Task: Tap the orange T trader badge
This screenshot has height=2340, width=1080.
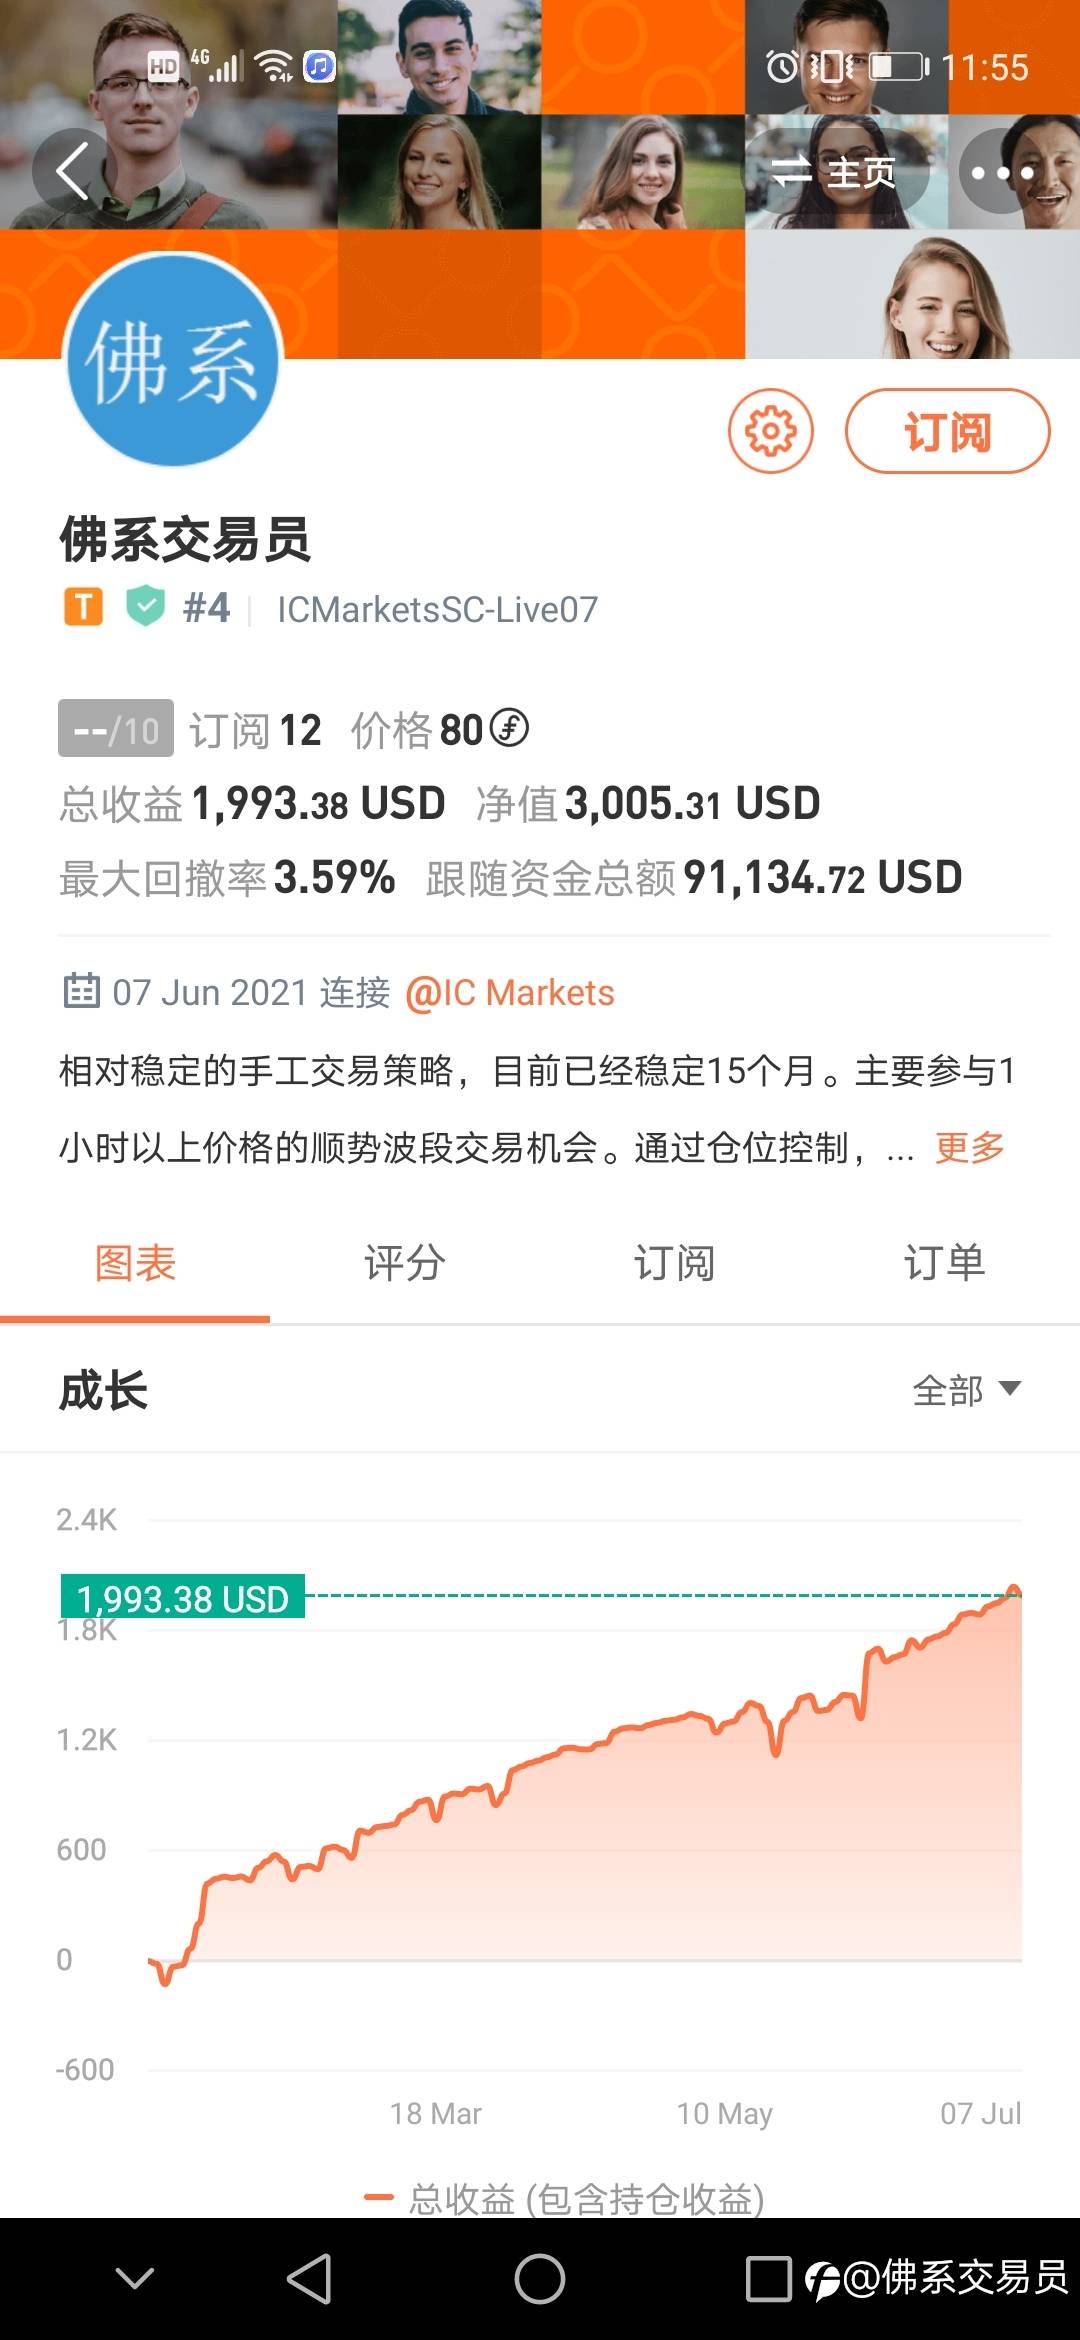Action: click(x=84, y=607)
